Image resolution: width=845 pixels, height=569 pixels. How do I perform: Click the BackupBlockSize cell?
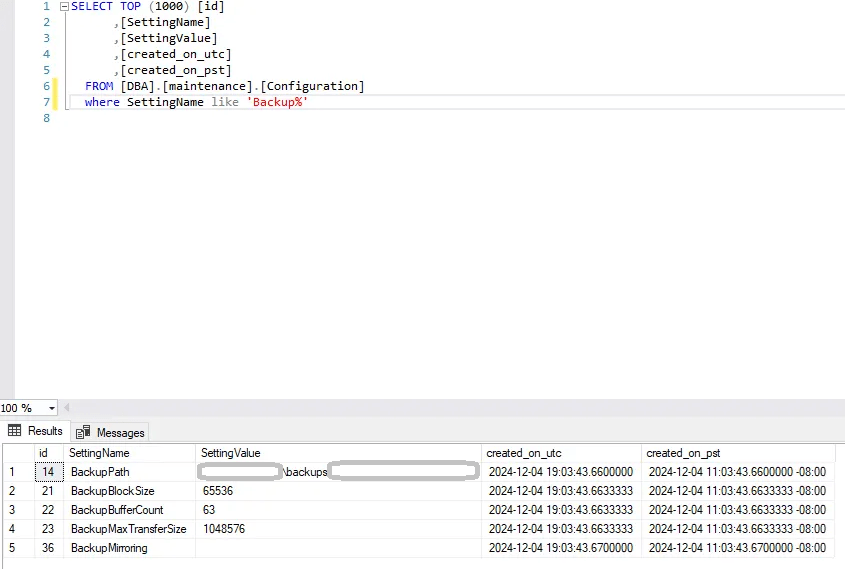click(x=112, y=491)
